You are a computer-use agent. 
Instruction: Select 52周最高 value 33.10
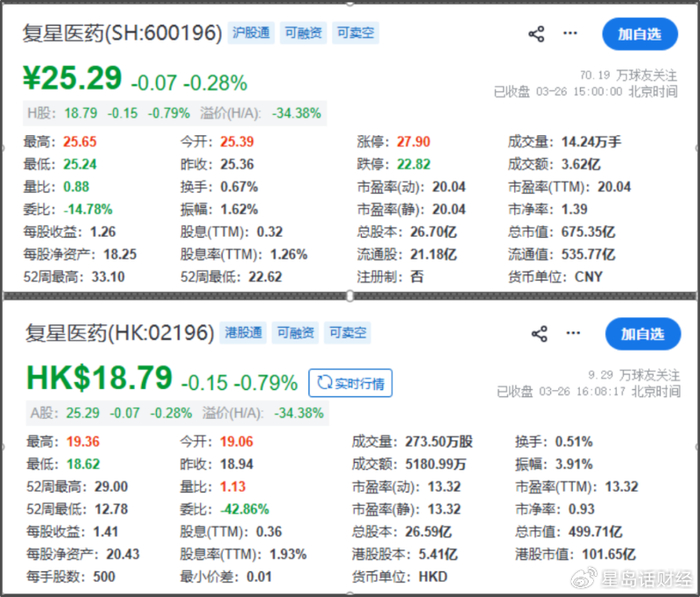pos(108,277)
